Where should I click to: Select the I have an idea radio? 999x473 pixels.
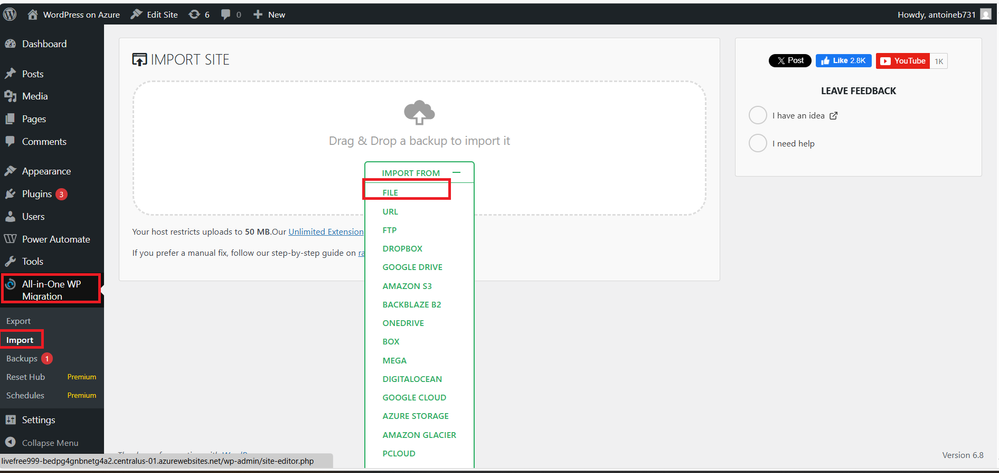[758, 115]
